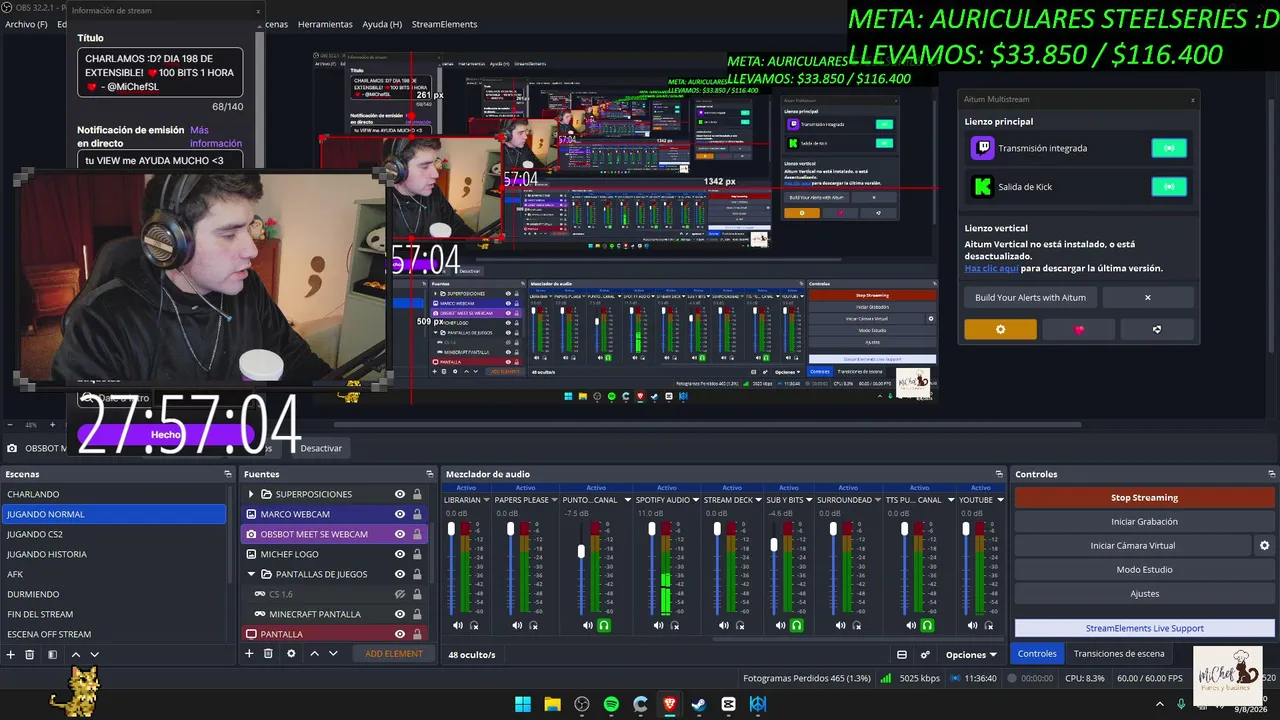Open SURROUNDEAD channel dropdown menu
The width and height of the screenshot is (1280, 720).
pos(878,500)
